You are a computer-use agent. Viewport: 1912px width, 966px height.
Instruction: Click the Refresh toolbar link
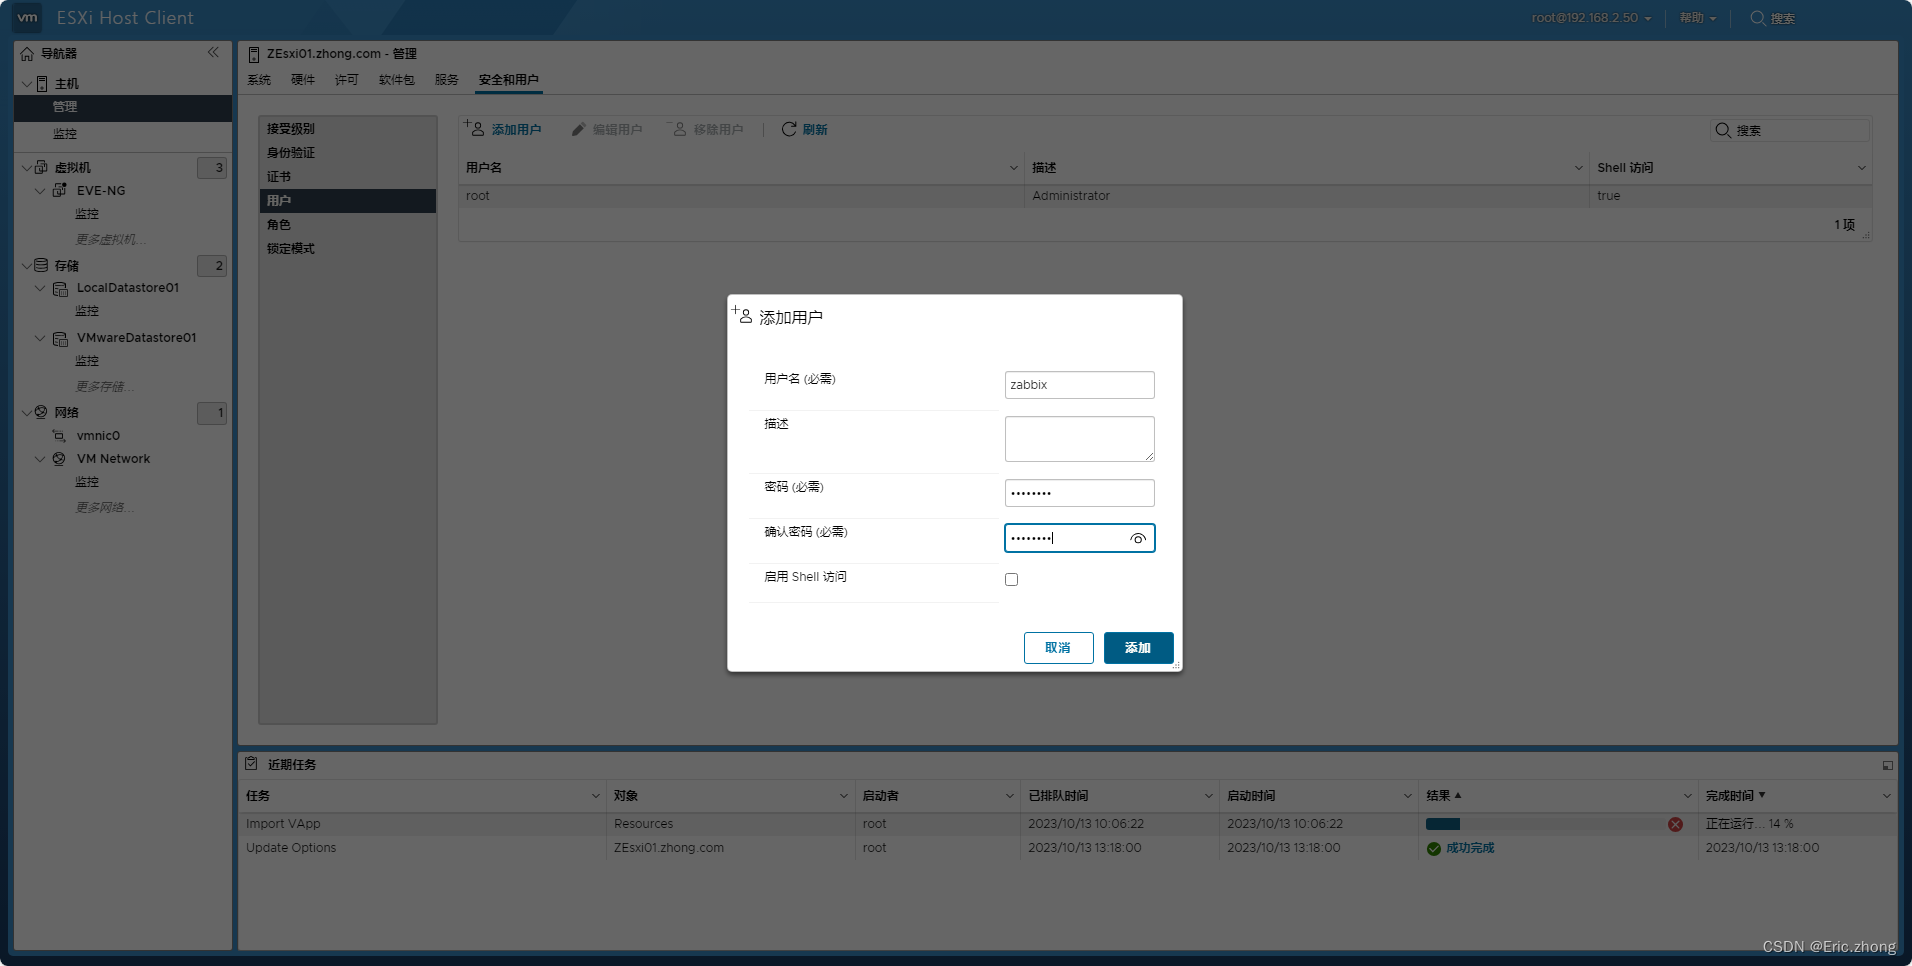click(815, 130)
